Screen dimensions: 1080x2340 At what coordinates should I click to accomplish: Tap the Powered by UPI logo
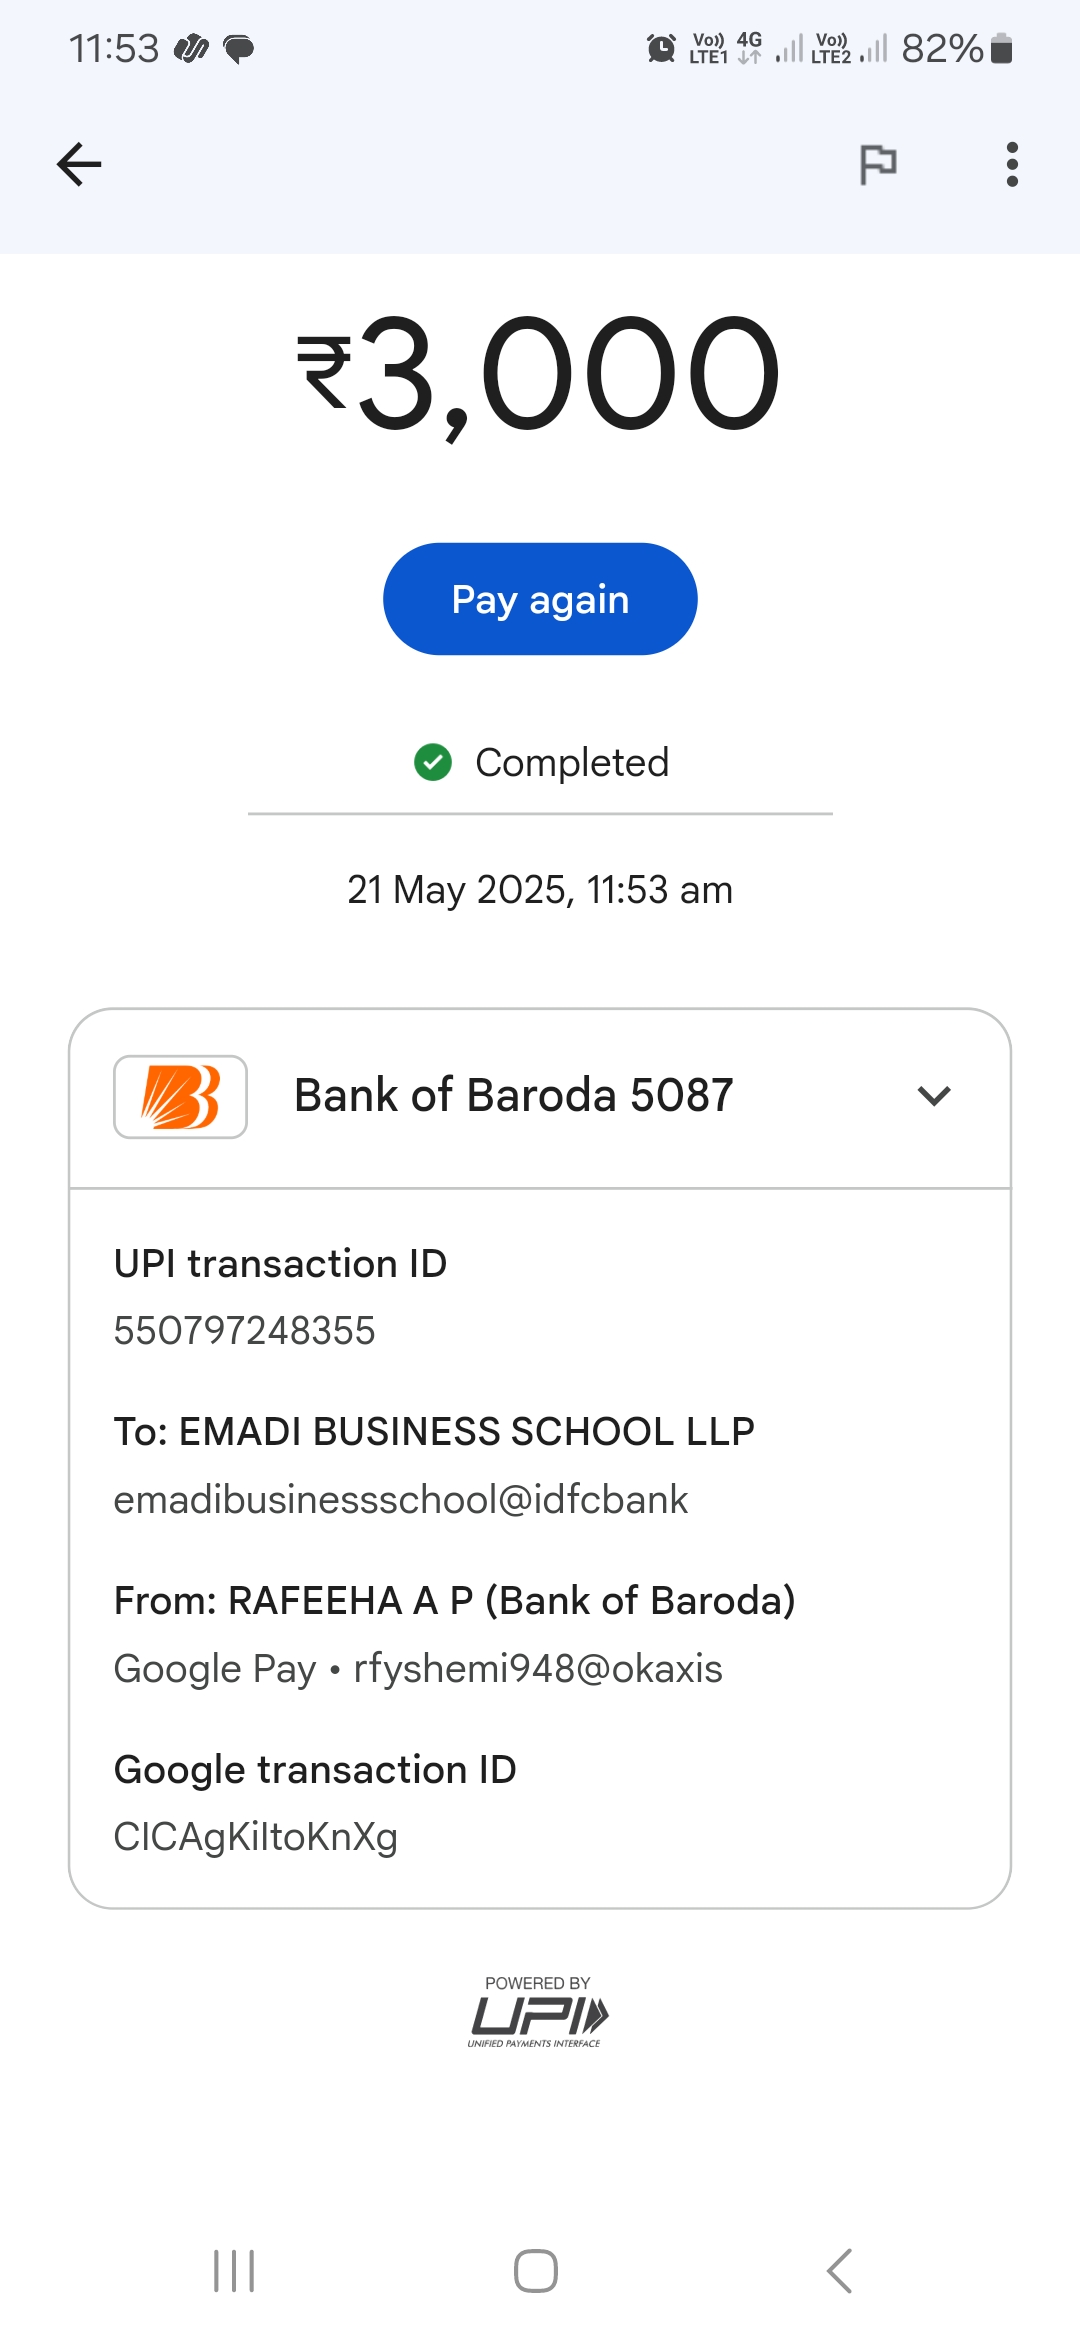pos(538,2013)
